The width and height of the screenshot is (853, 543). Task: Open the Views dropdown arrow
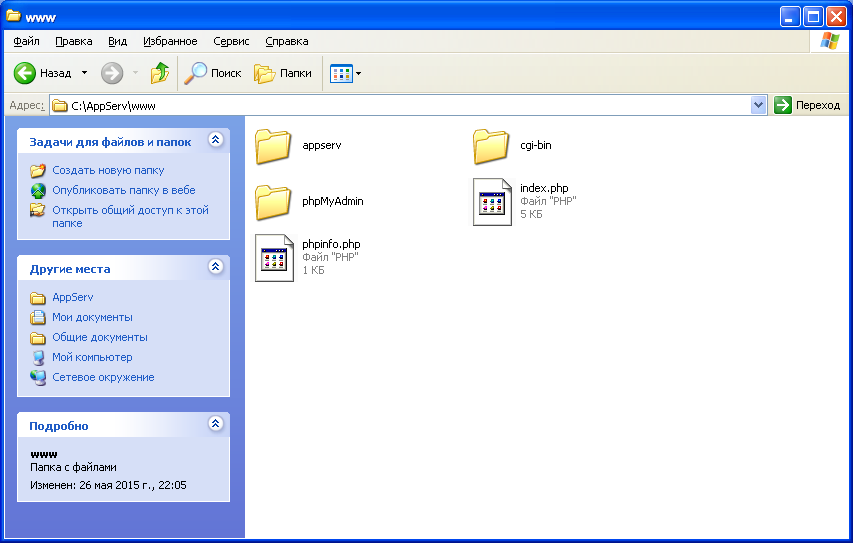point(358,73)
